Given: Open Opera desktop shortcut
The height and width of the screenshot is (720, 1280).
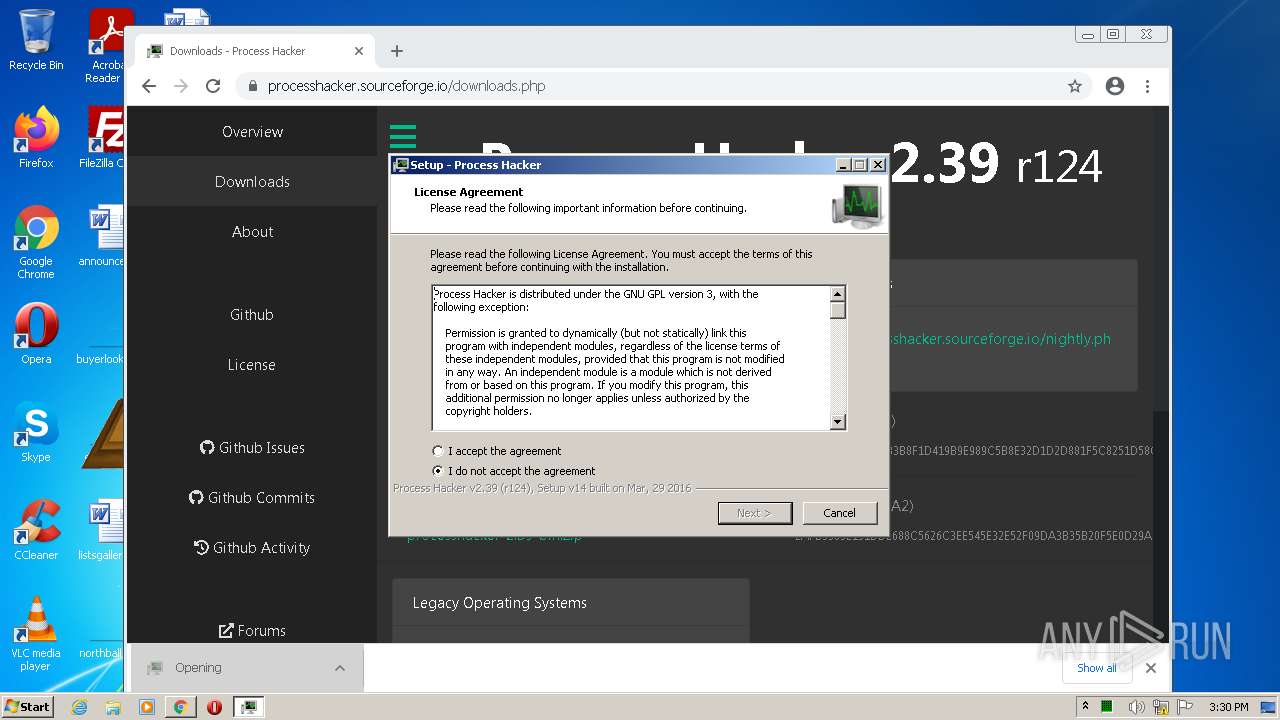Looking at the screenshot, I should (x=36, y=333).
